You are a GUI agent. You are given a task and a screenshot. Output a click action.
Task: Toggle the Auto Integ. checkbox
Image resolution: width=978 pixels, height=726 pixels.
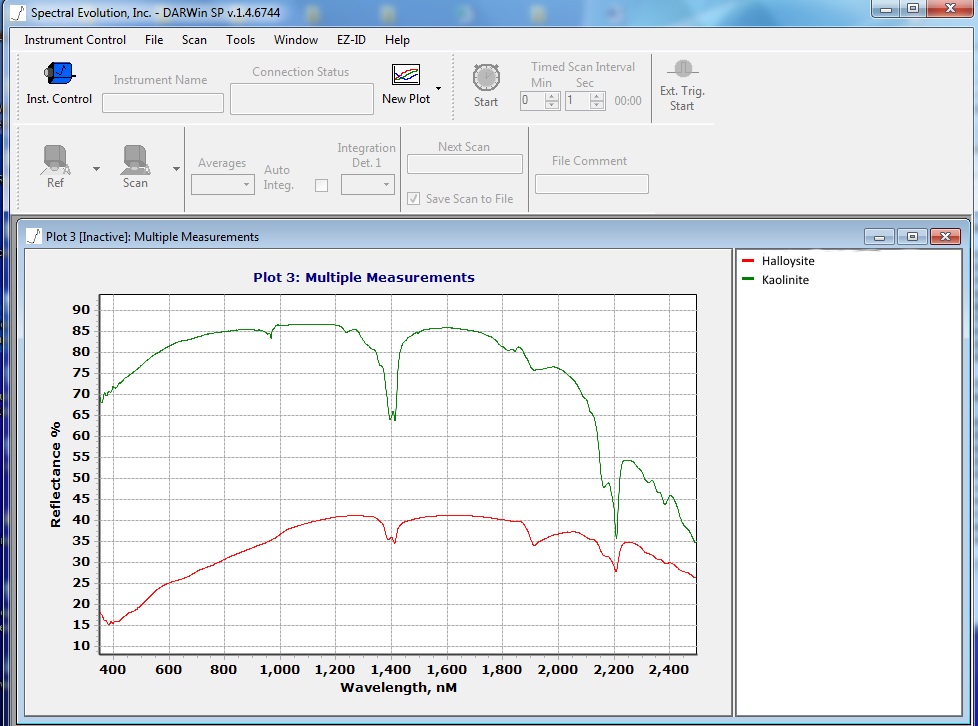click(321, 185)
